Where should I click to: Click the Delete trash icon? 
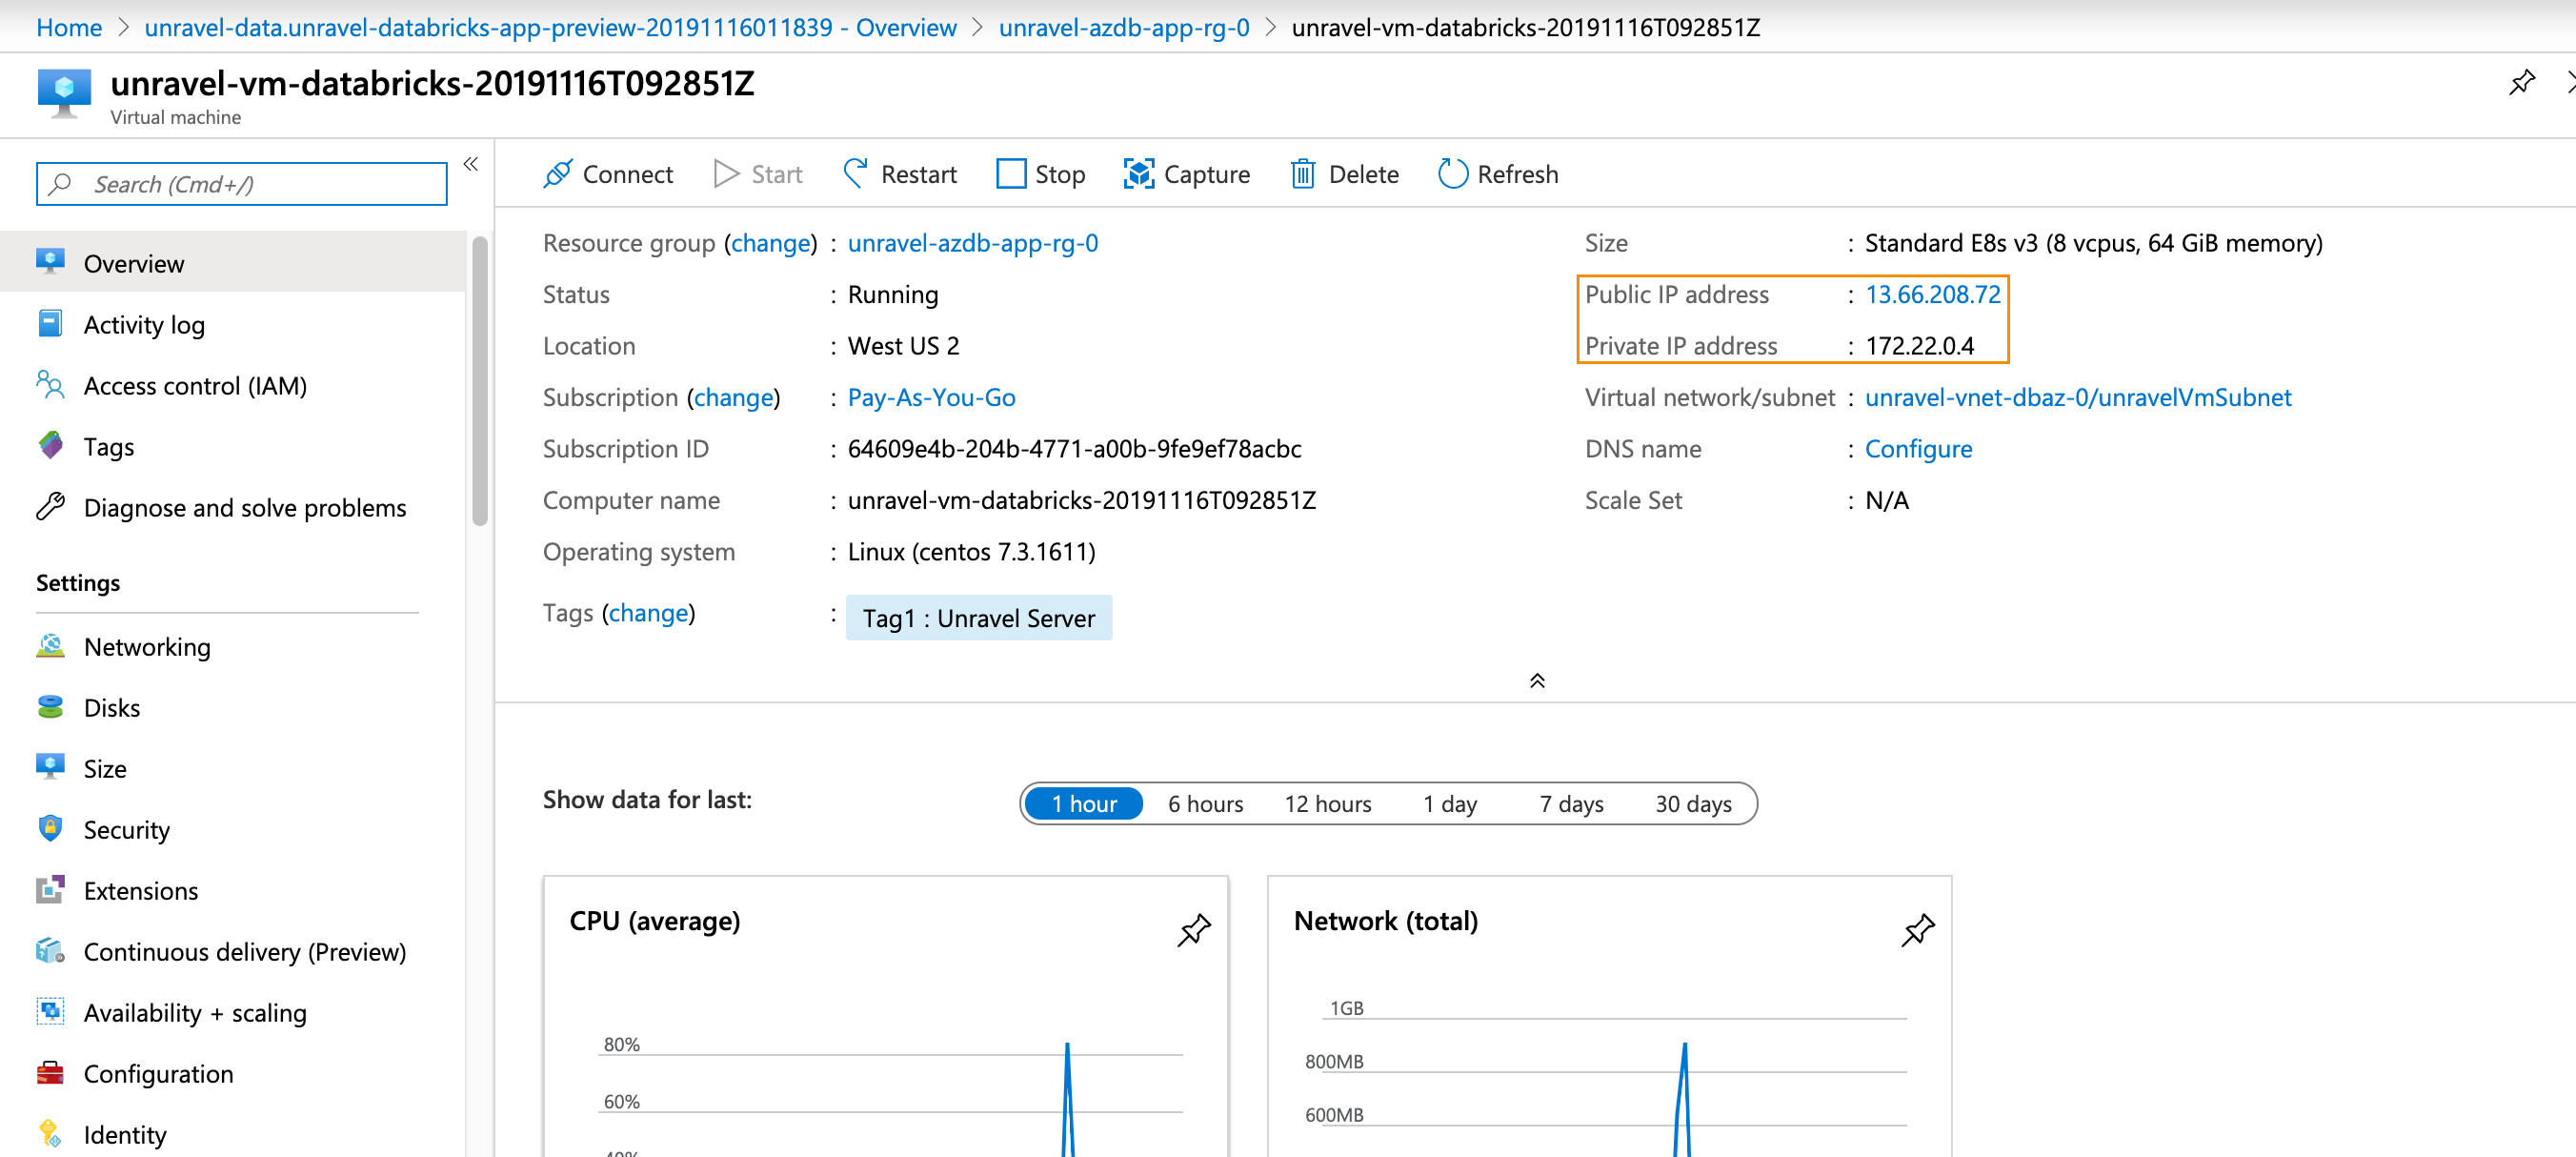tap(1302, 174)
